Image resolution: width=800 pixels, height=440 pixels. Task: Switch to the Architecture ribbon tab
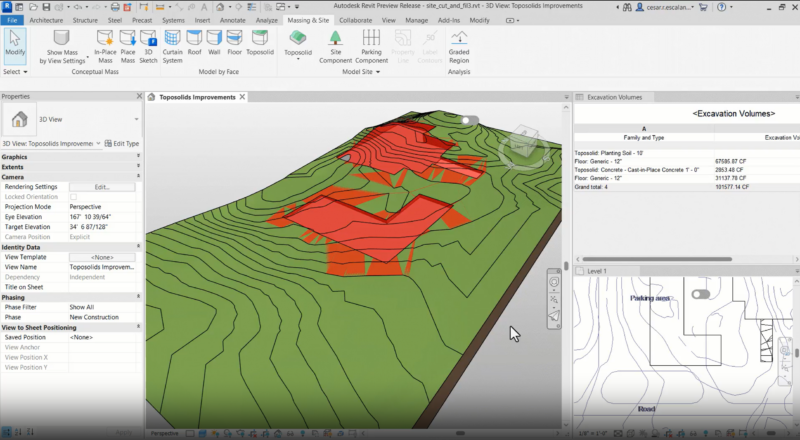coord(46,20)
